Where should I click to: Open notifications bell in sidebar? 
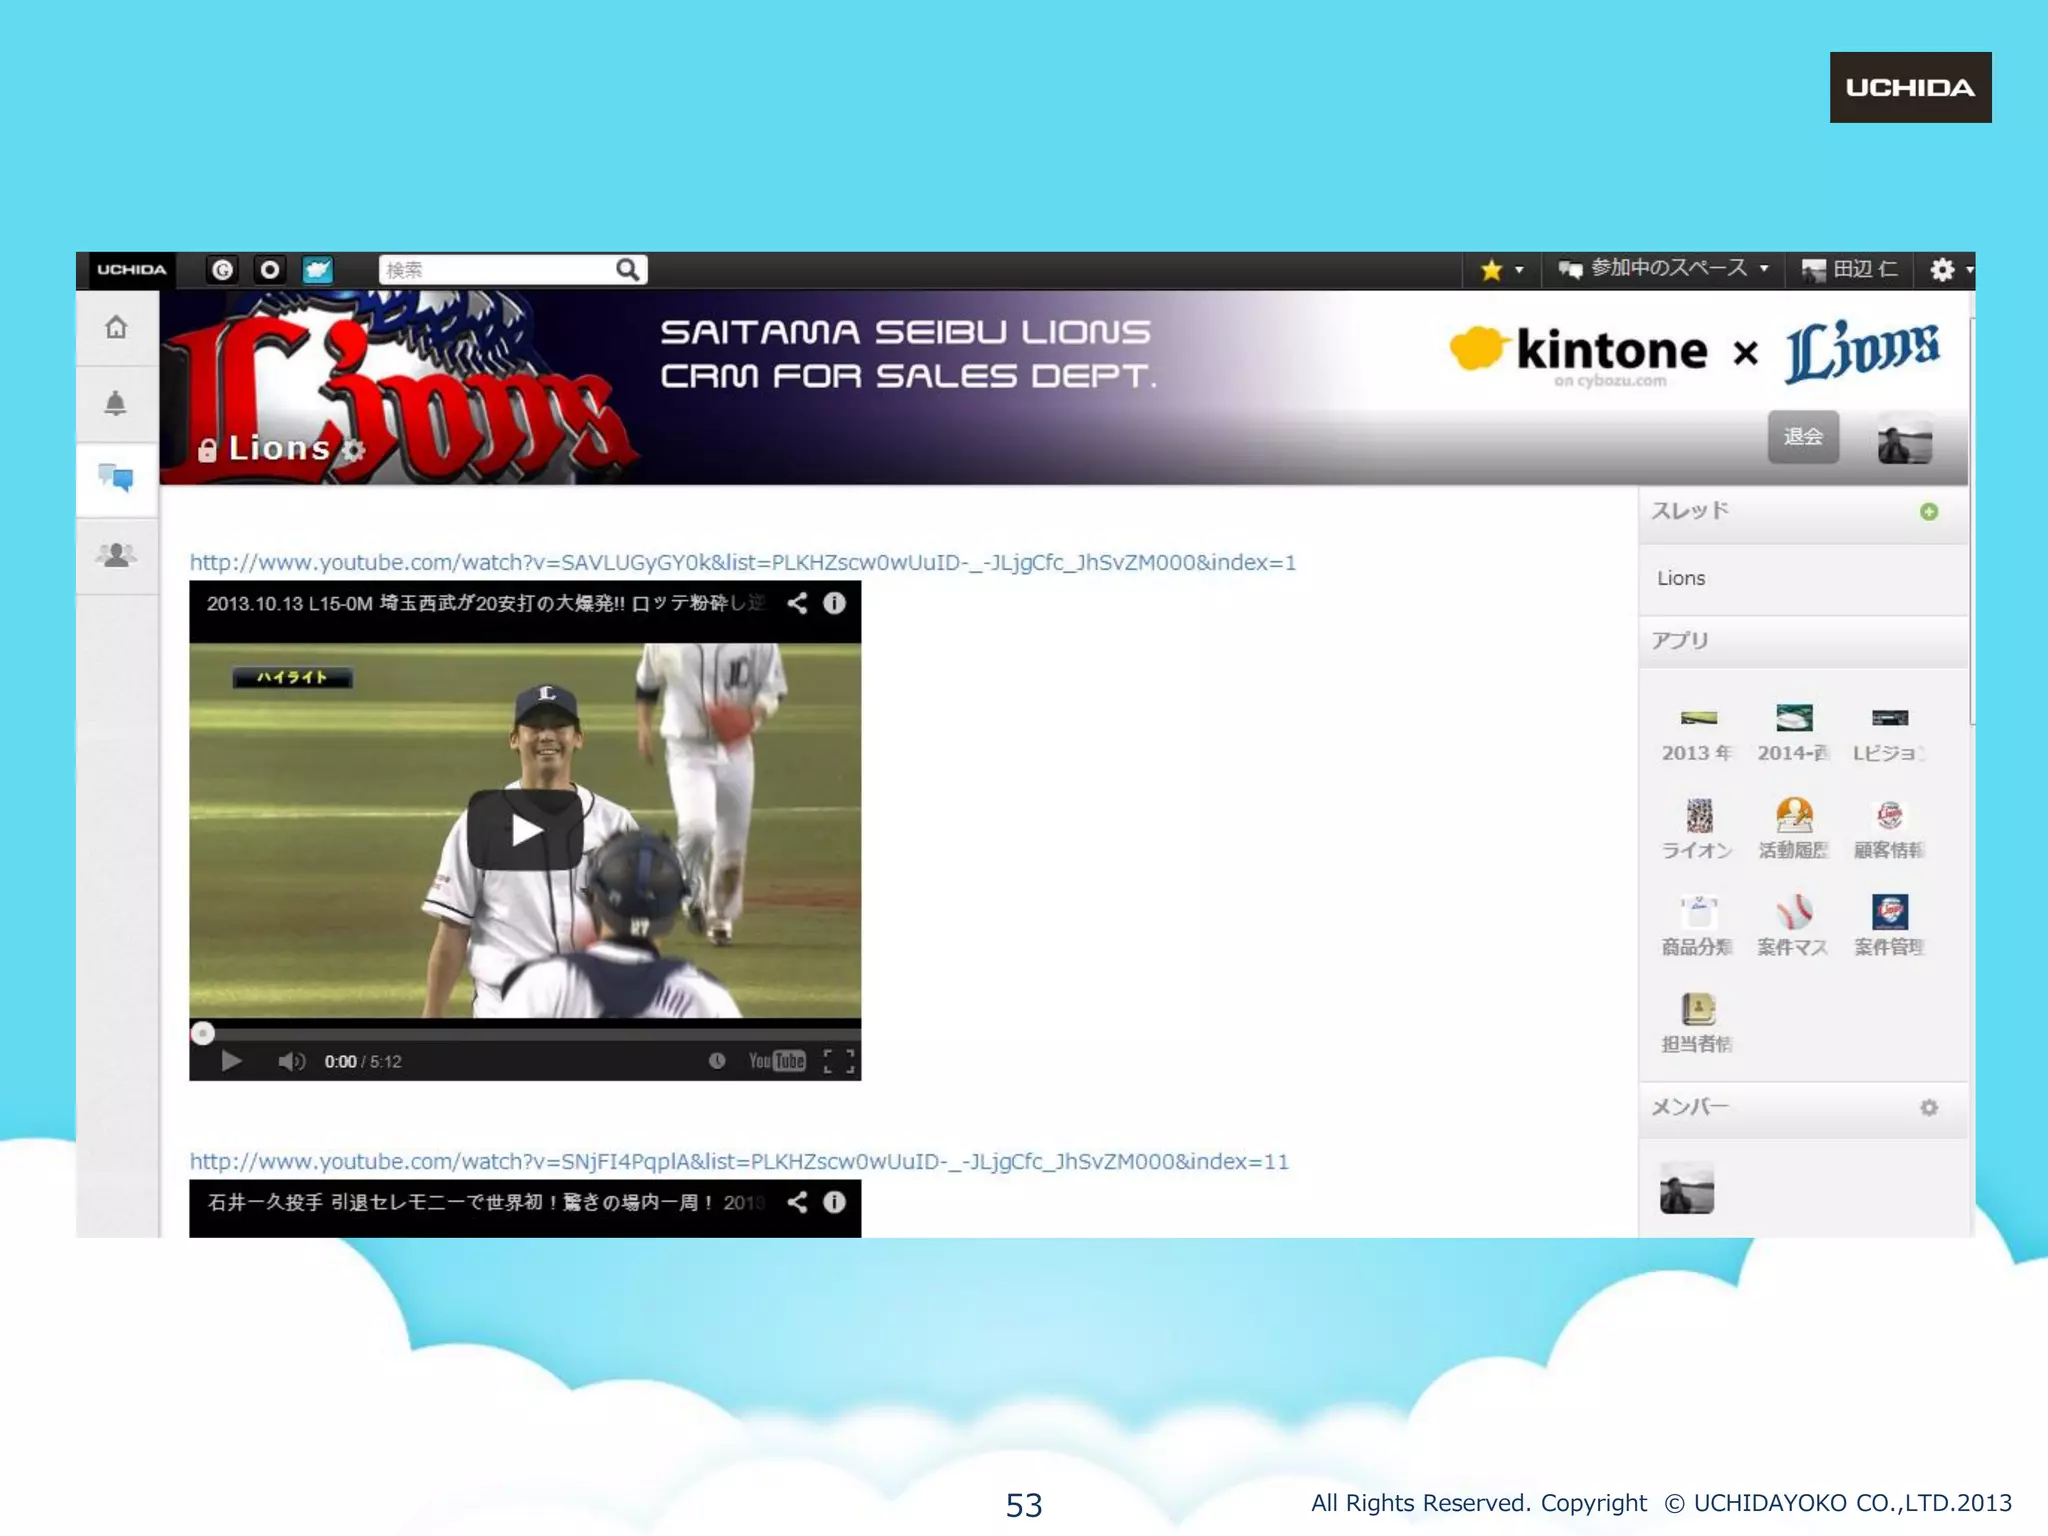tap(116, 403)
